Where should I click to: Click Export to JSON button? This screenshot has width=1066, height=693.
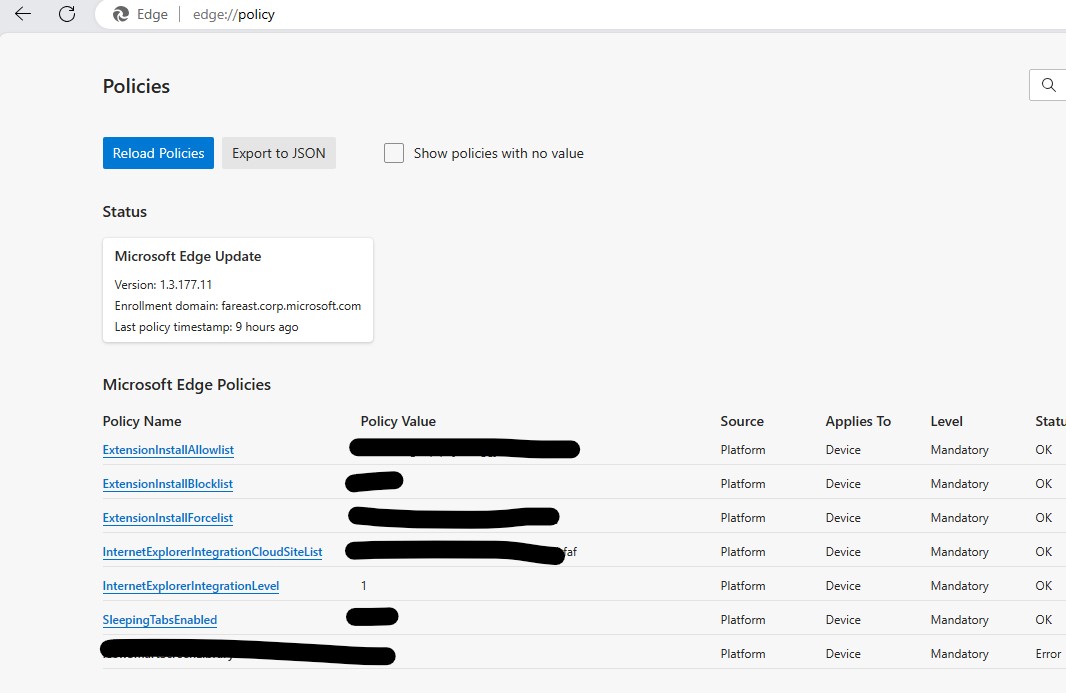(x=279, y=153)
